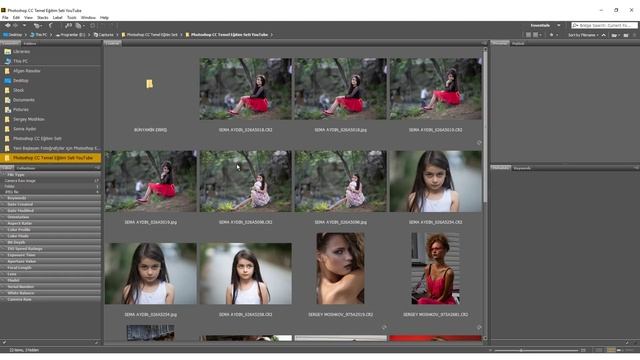The image size is (640, 360).
Task: Switch to the Collections tab
Action: coord(26,168)
